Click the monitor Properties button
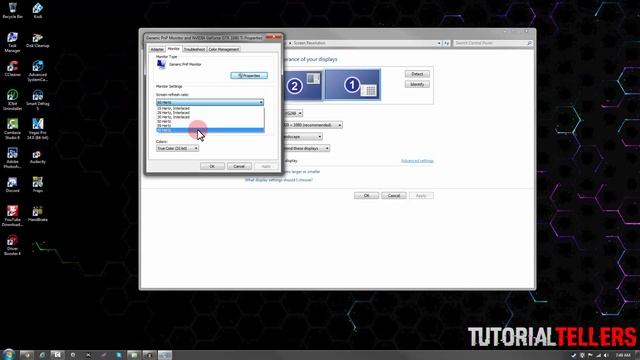The width and height of the screenshot is (640, 360). click(x=249, y=76)
